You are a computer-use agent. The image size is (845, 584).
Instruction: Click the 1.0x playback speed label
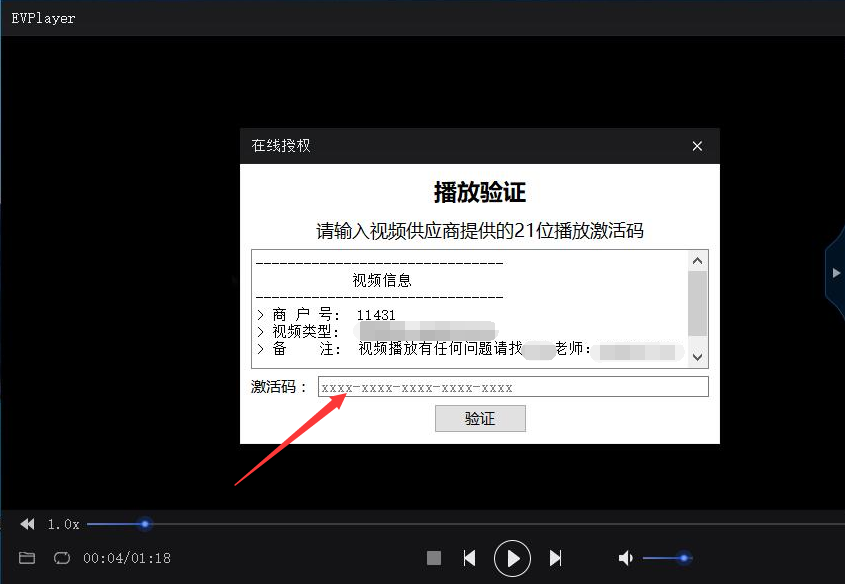[62, 523]
